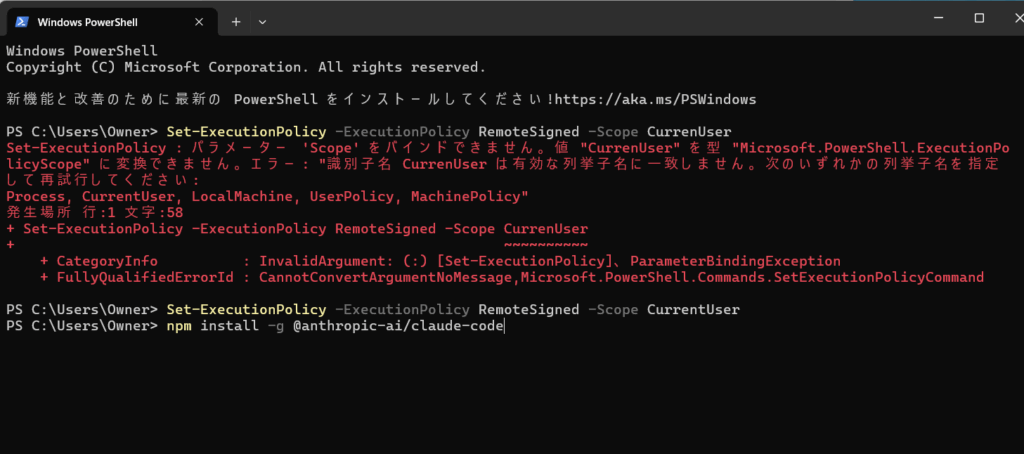Click the CategoryInfo error line
Screen dimensions: 1024x454
point(440,261)
